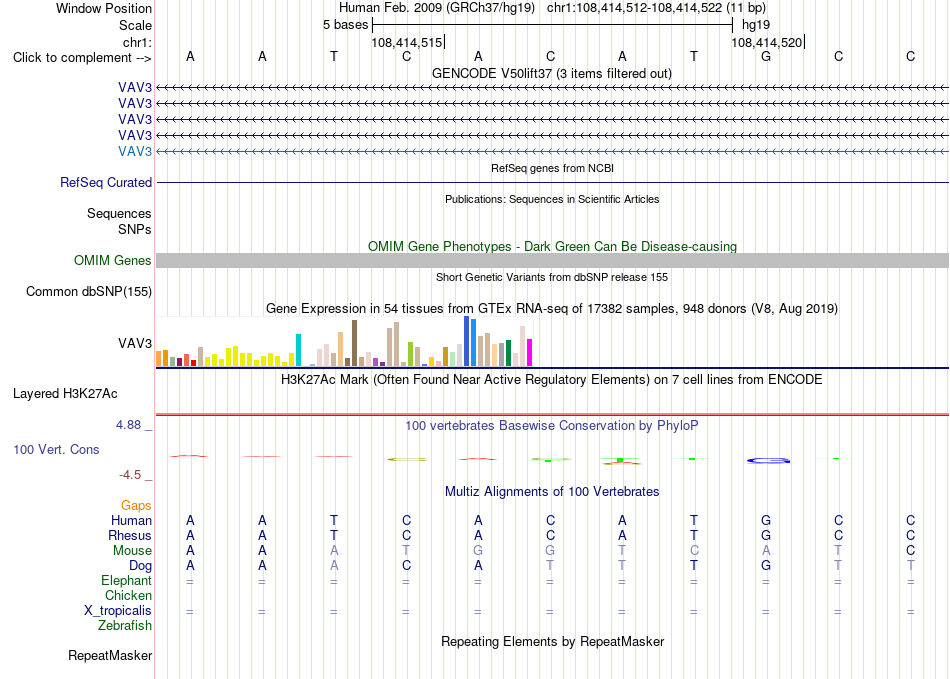This screenshot has width=950, height=679.
Task: Click 'Publications: Sequences in Scientific Articles' title
Action: [x=552, y=199]
